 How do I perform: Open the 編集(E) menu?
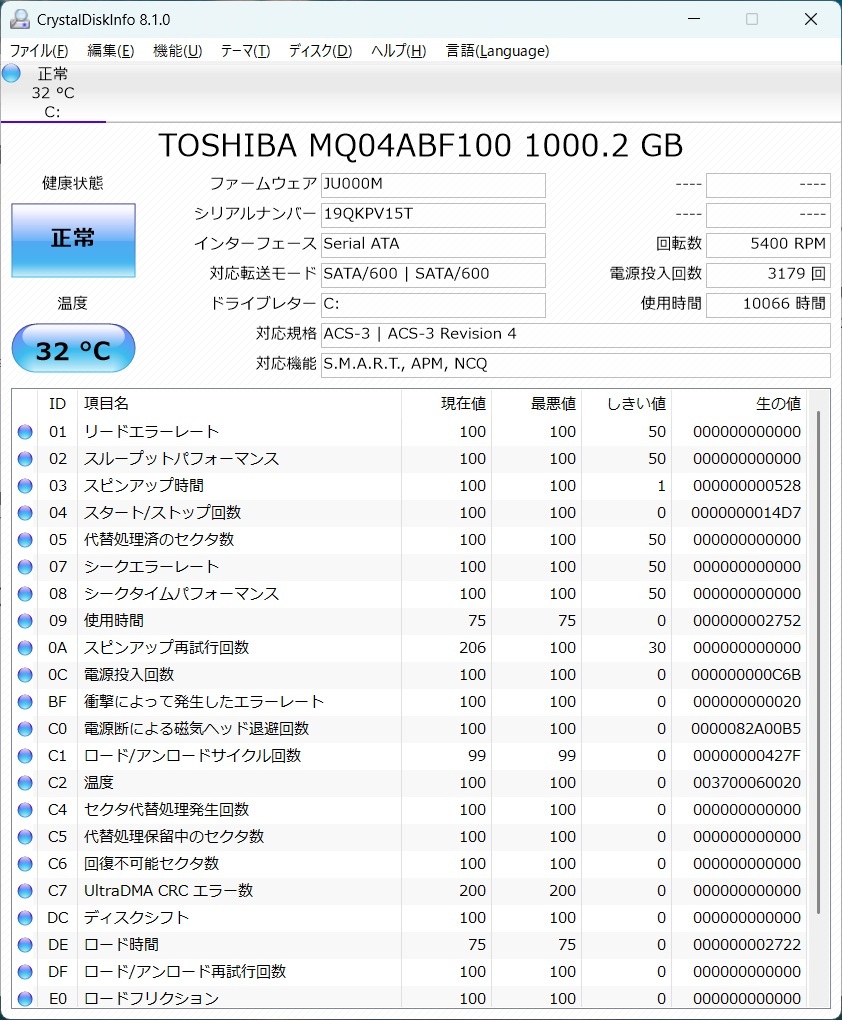[111, 51]
